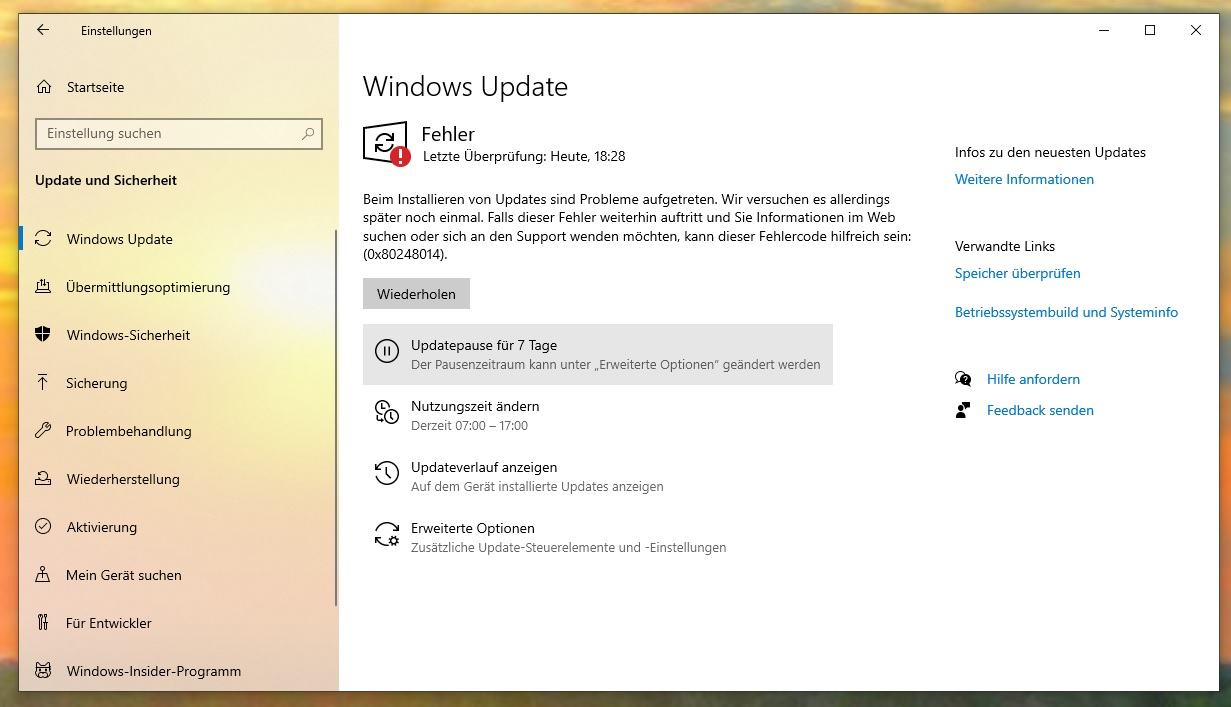The width and height of the screenshot is (1231, 707).
Task: Click the Verwandte Links heading
Action: point(1005,246)
